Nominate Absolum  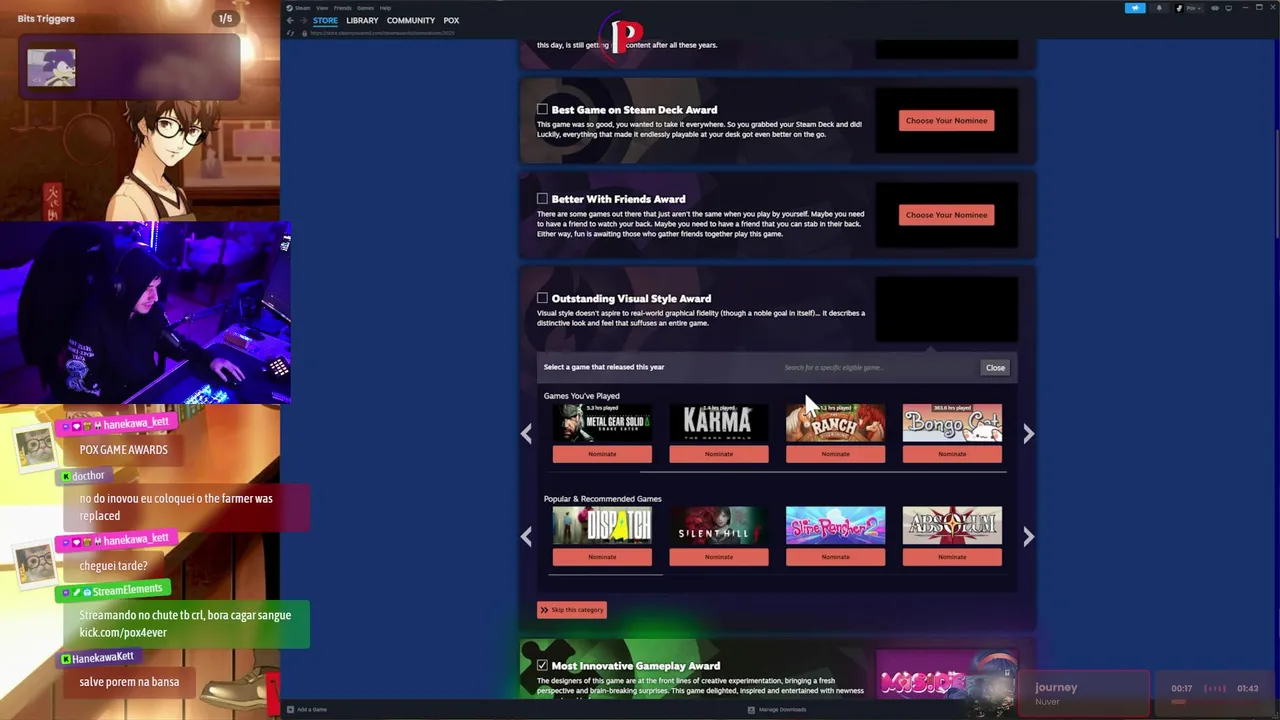tap(952, 557)
